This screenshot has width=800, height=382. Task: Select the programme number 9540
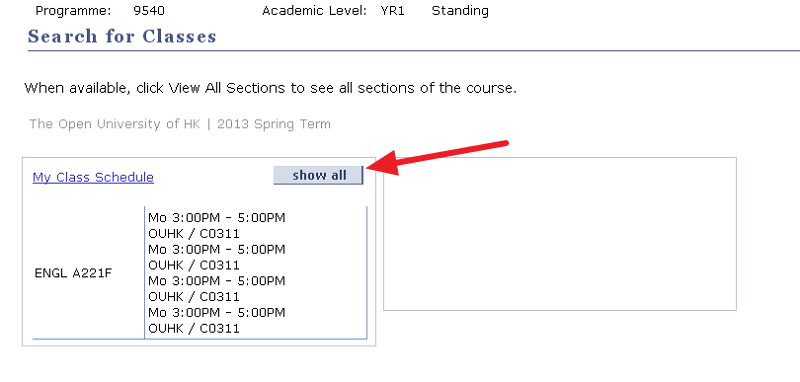tap(149, 11)
